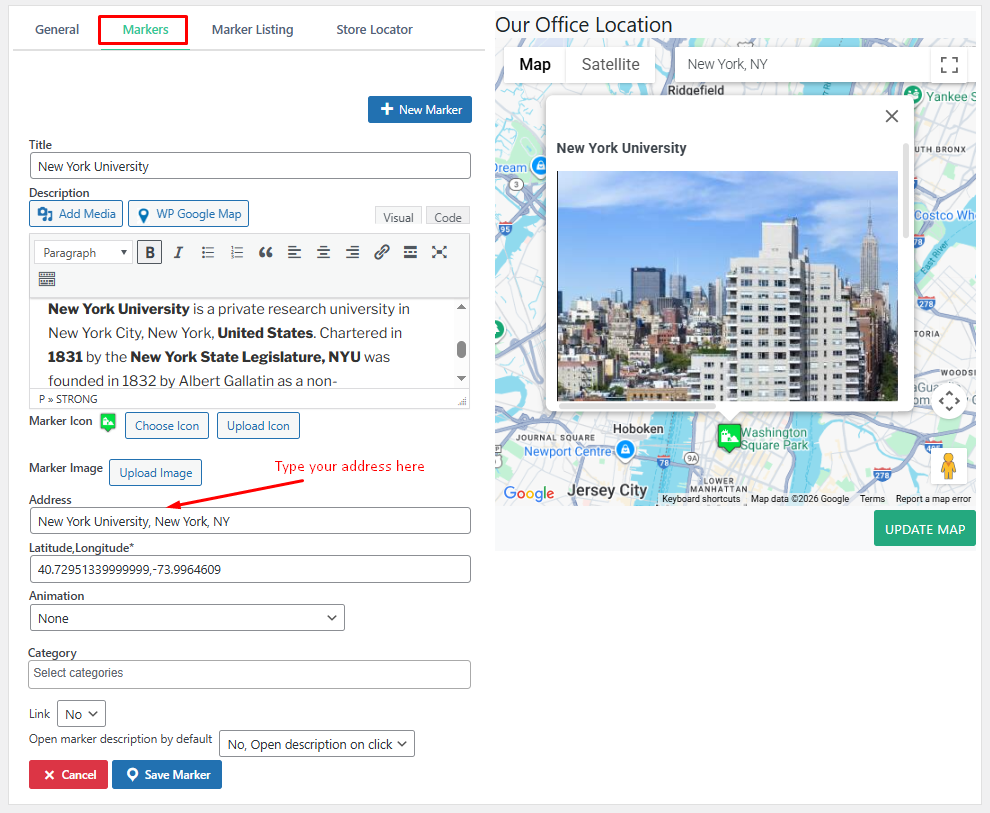The image size is (990, 813).
Task: Select the Street View pegman icon
Action: 948,466
